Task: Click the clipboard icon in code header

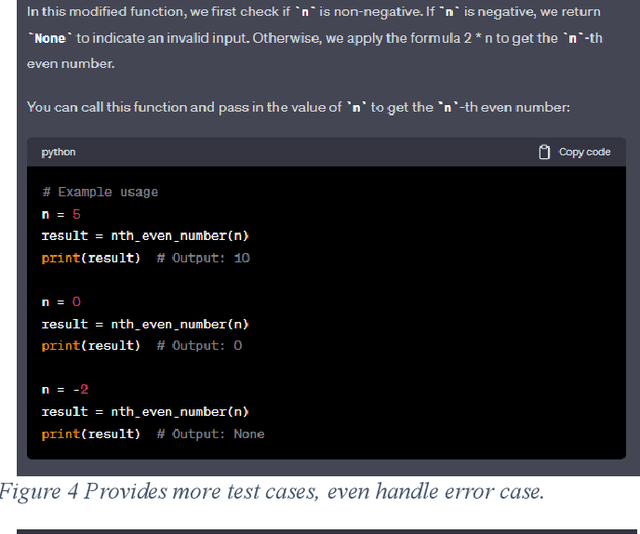Action: click(544, 152)
